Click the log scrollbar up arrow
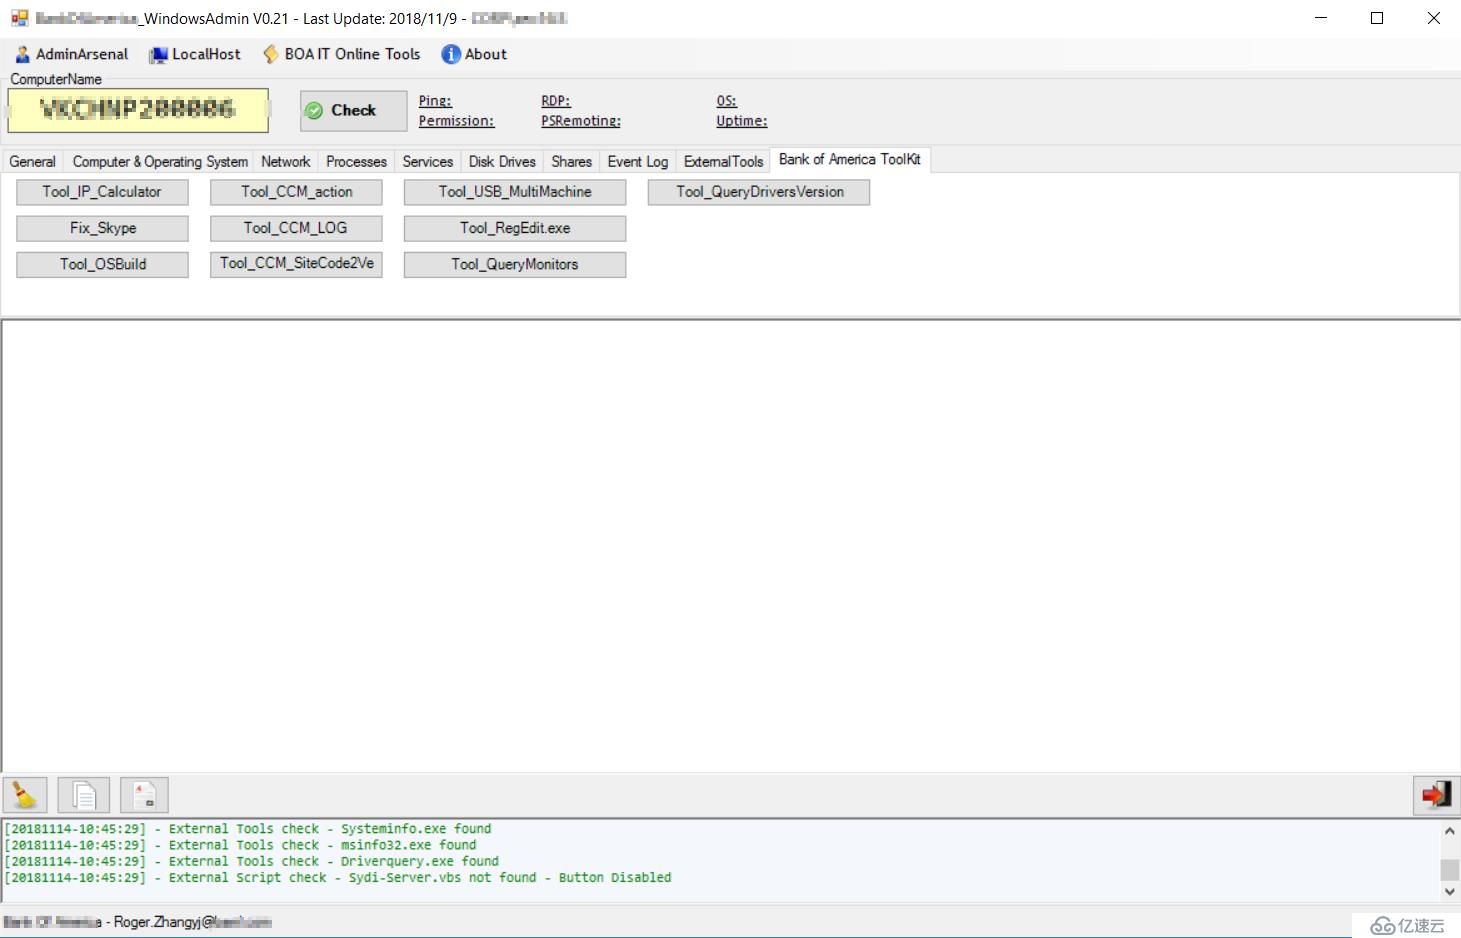The width and height of the screenshot is (1461, 938). tap(1450, 831)
